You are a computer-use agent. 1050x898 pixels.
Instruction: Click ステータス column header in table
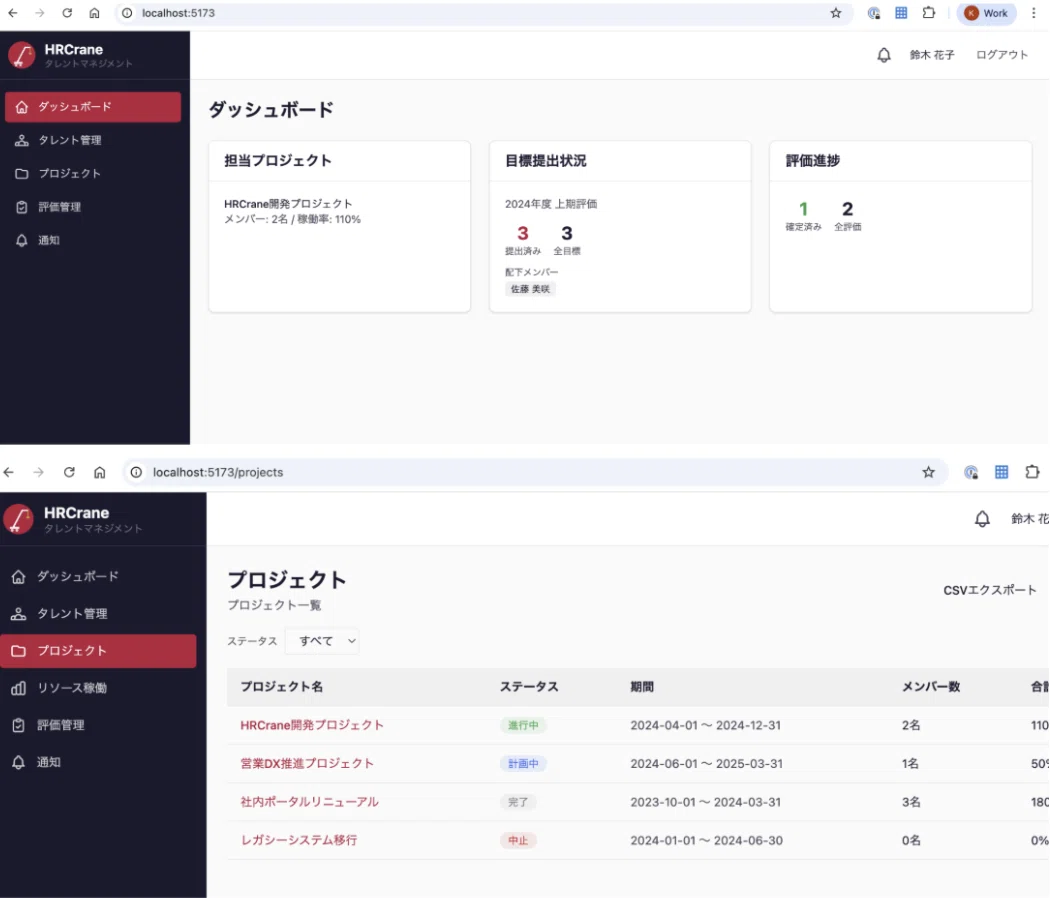pos(529,686)
